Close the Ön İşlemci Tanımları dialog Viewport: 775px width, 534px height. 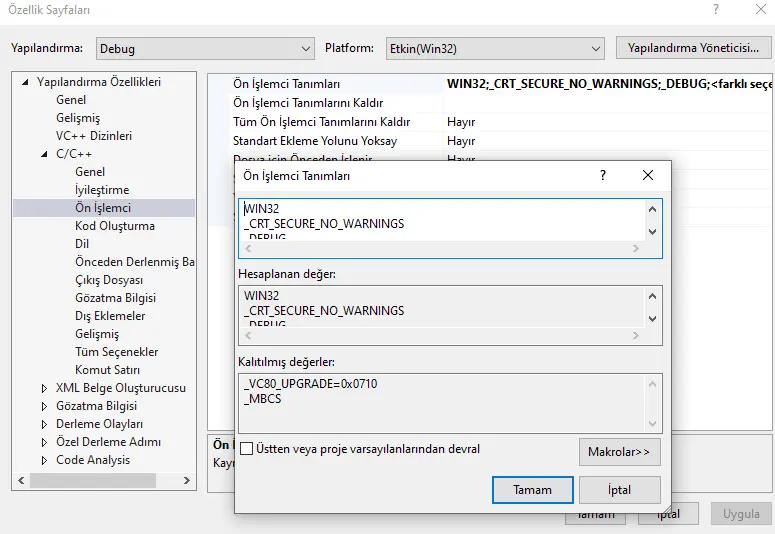click(x=648, y=175)
